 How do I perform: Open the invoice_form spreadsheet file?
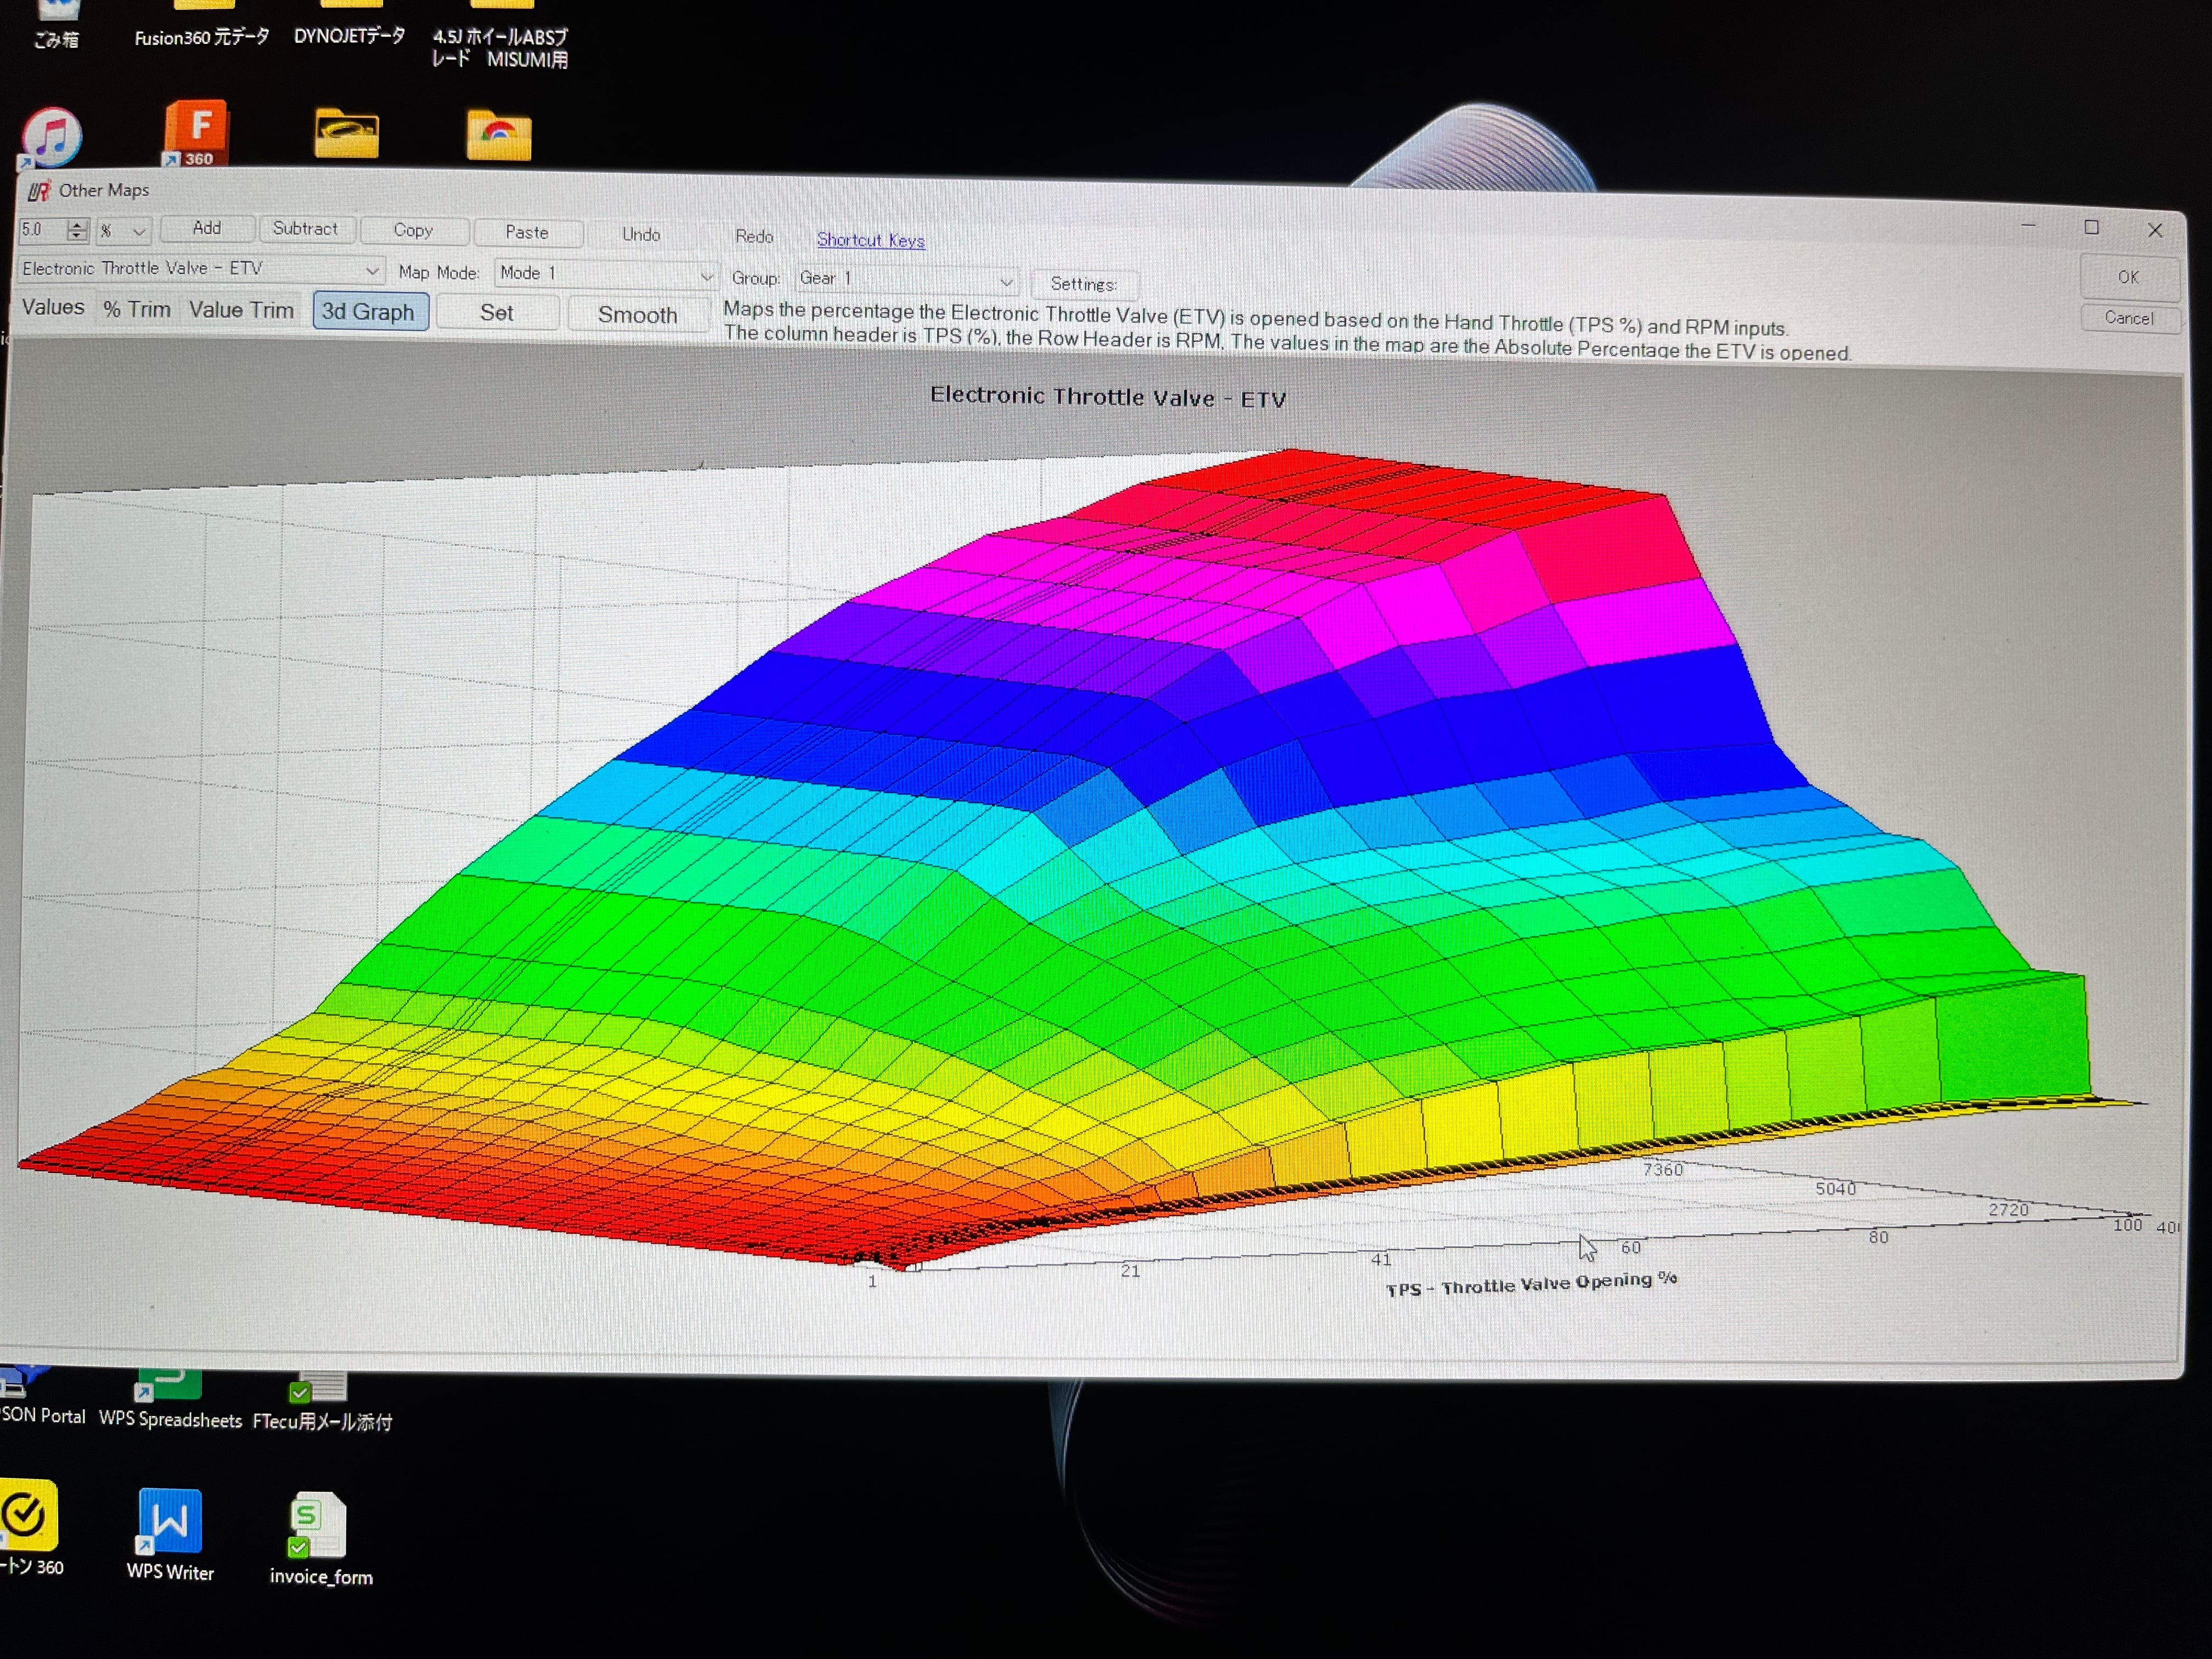pos(317,1526)
